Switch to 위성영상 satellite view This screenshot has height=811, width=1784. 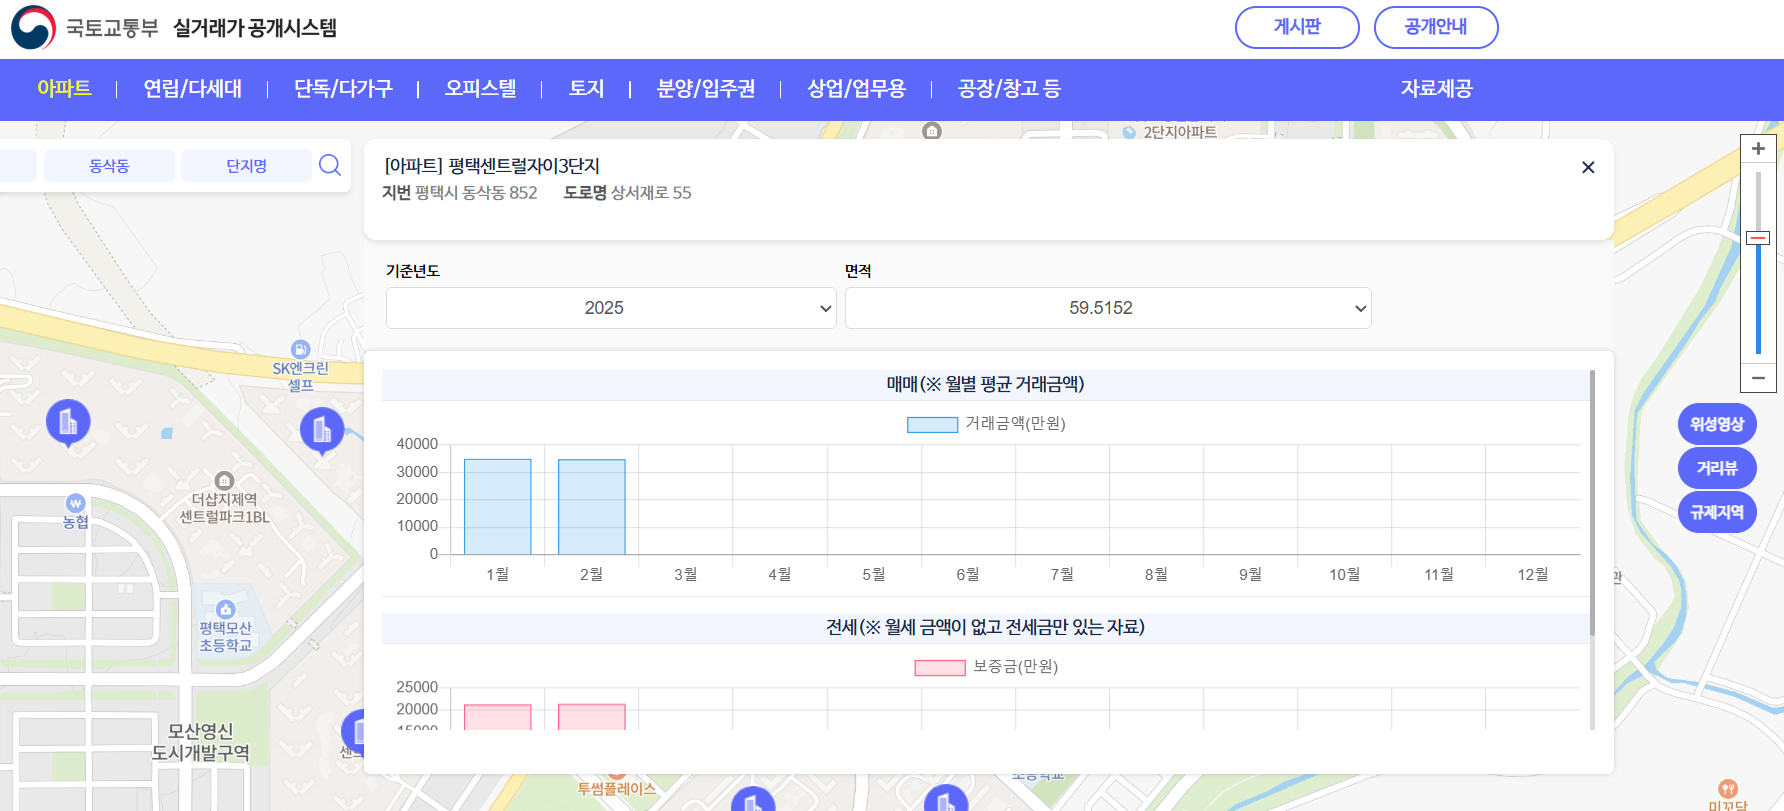click(1717, 424)
